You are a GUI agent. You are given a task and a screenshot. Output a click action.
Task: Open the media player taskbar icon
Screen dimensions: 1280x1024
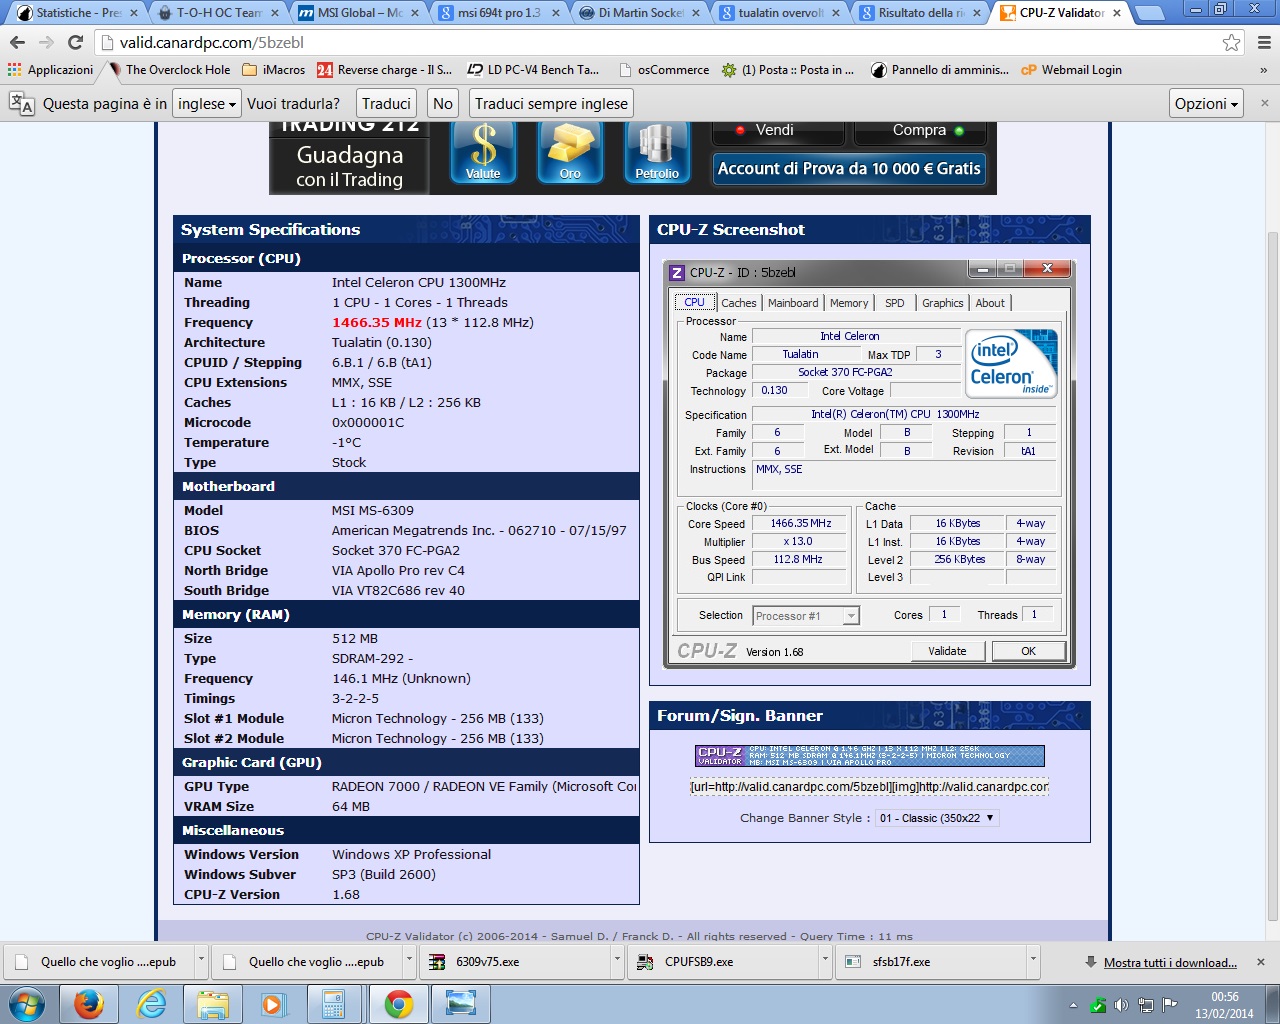click(x=273, y=1003)
